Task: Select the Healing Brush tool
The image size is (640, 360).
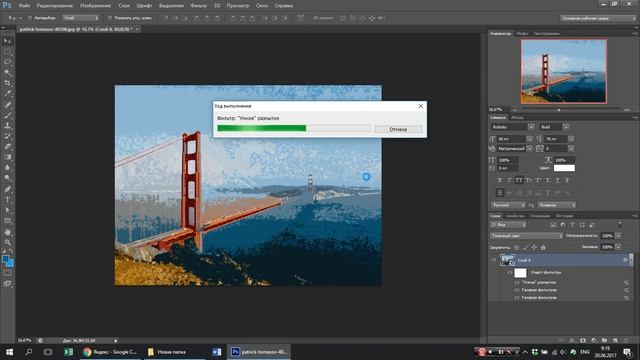Action: pyautogui.click(x=7, y=104)
